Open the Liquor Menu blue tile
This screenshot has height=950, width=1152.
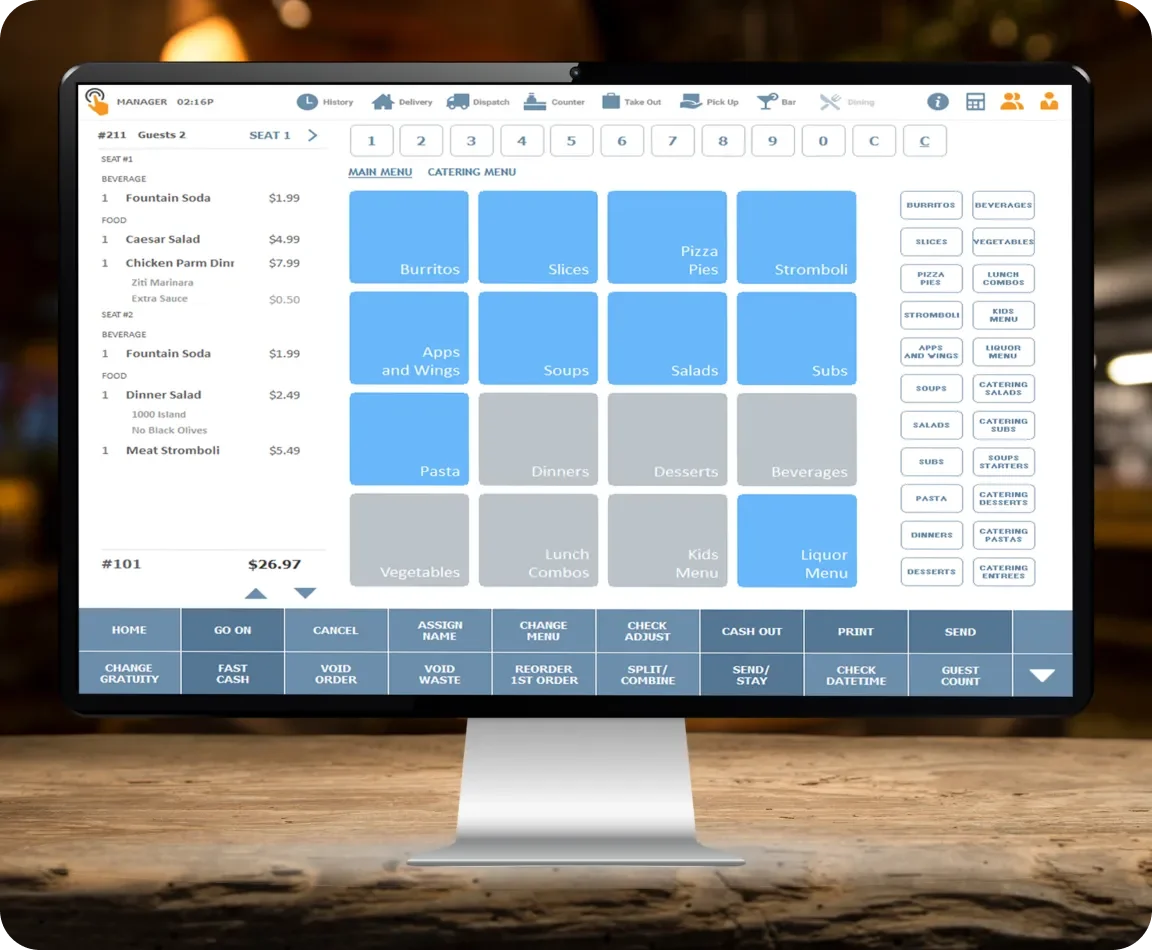(796, 540)
